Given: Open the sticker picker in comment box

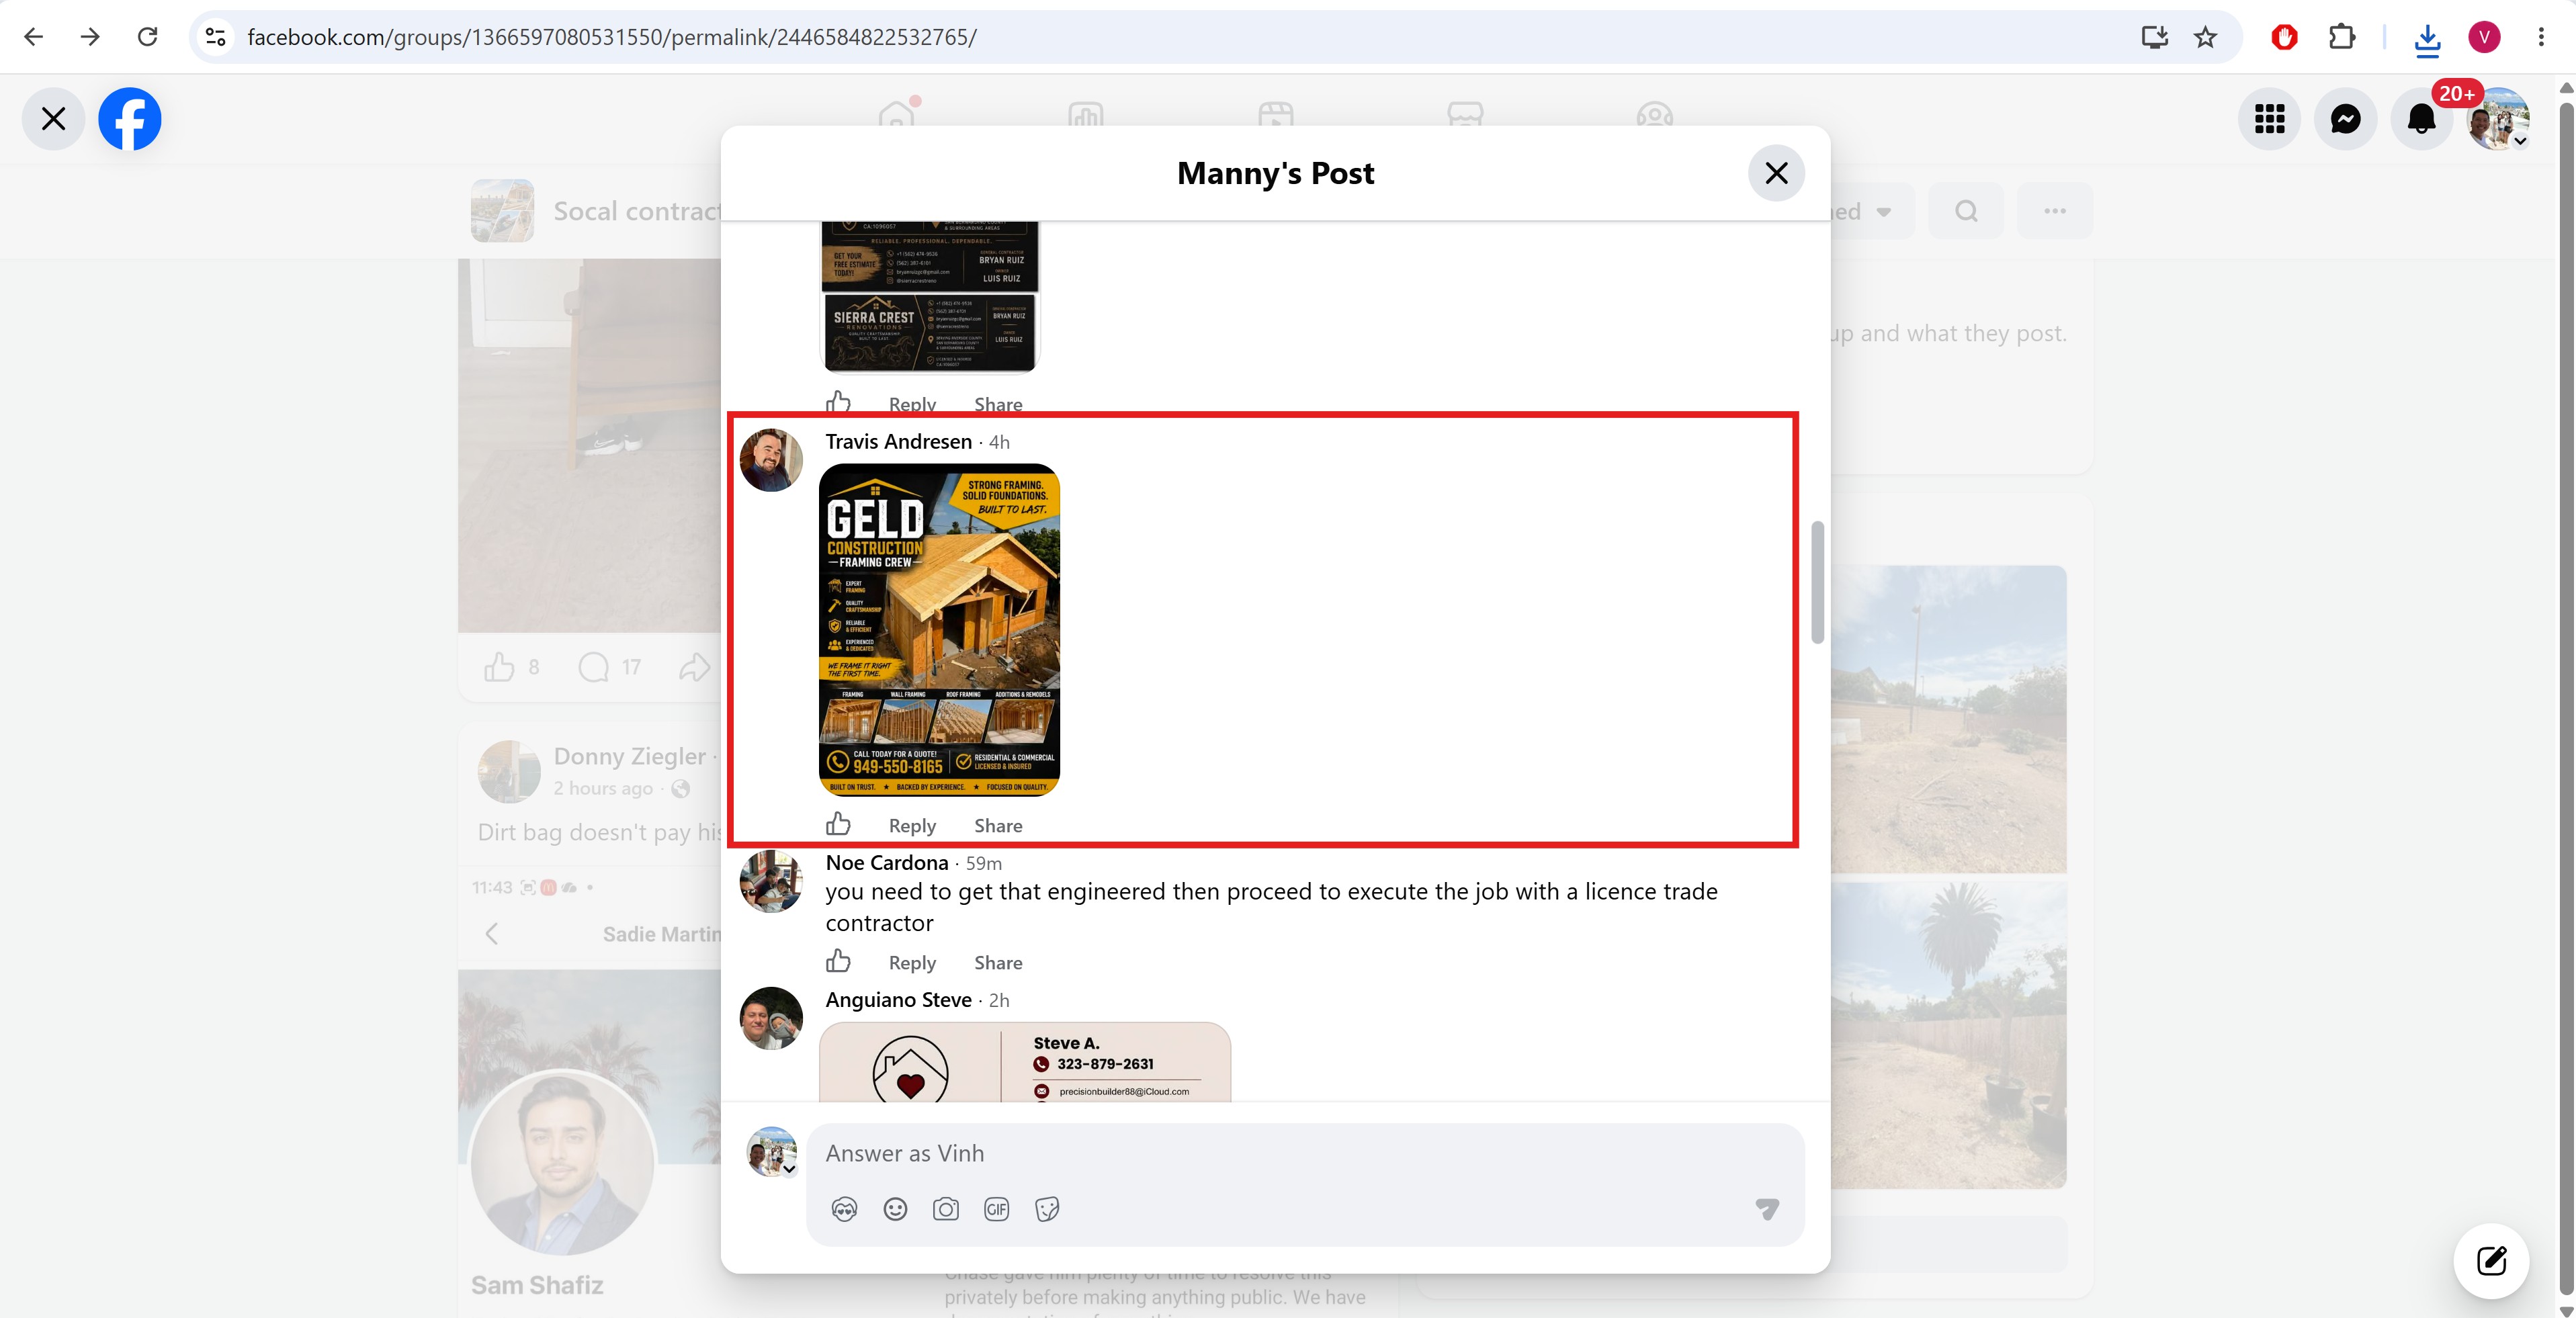Looking at the screenshot, I should pos(1047,1210).
